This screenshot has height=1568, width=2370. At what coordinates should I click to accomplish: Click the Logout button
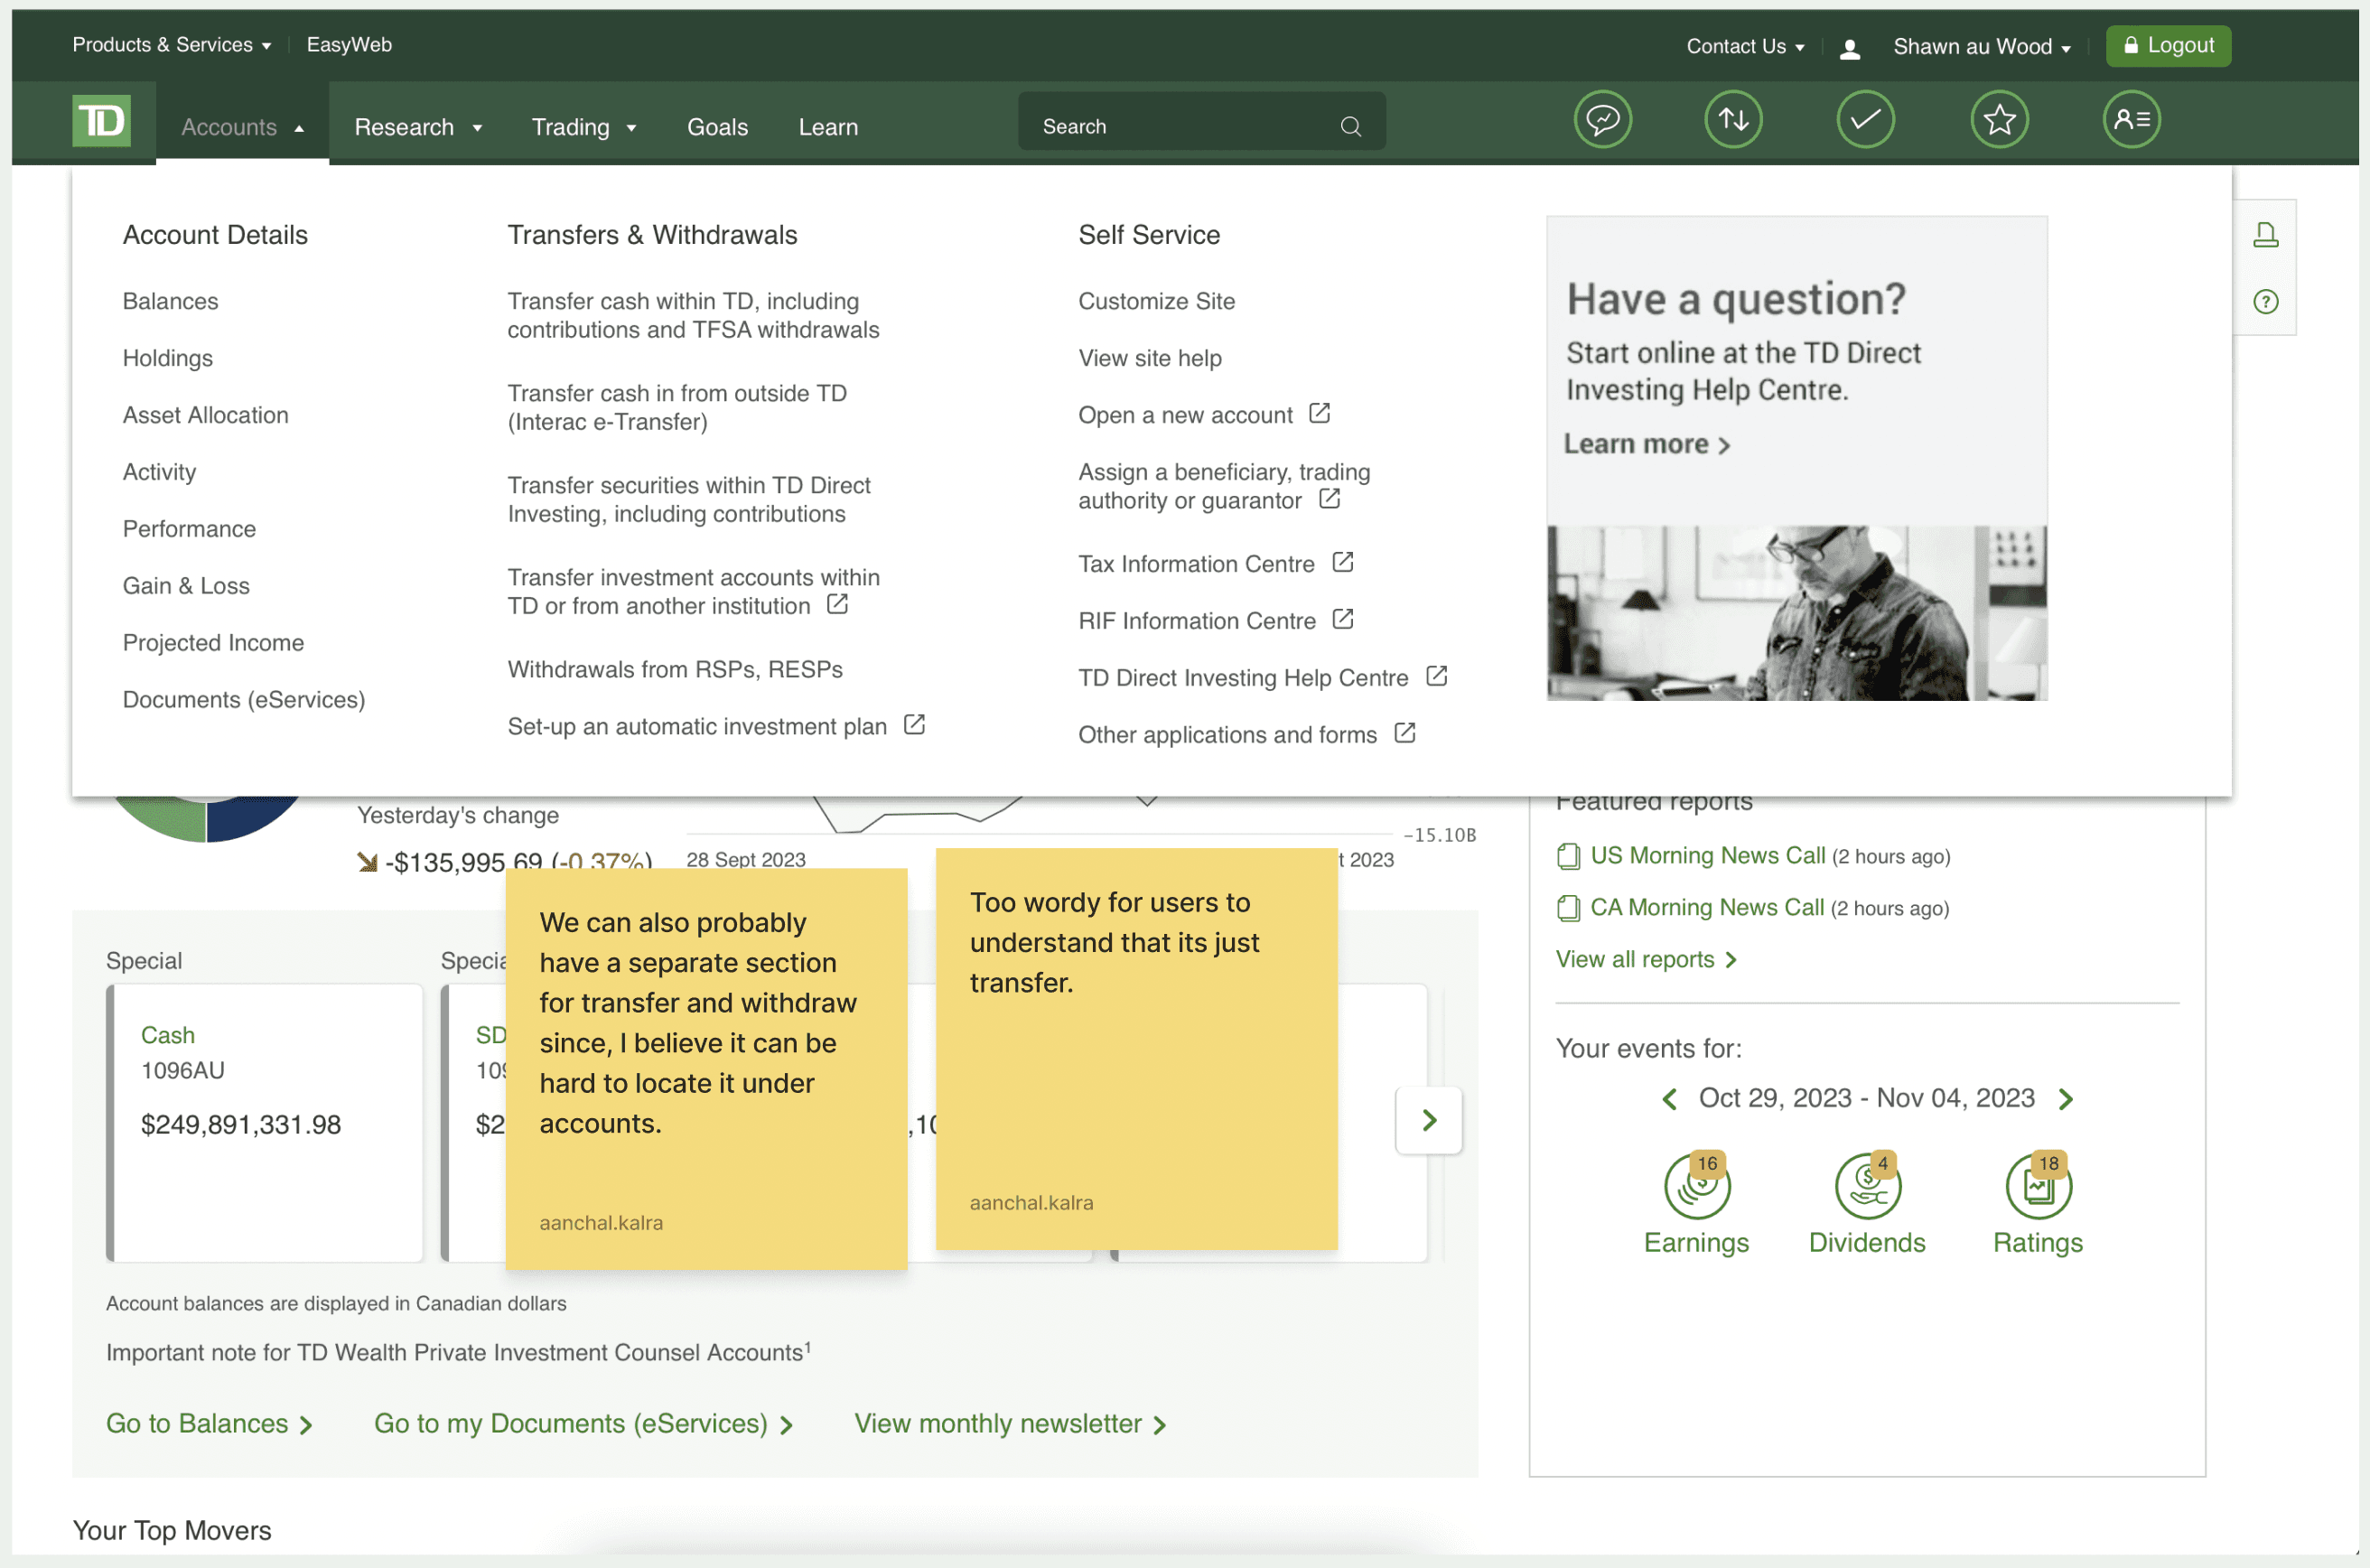pyautogui.click(x=2167, y=46)
